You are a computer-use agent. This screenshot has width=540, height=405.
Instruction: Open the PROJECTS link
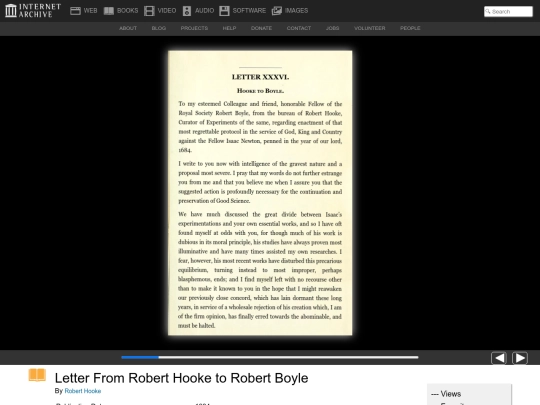pyautogui.click(x=194, y=28)
